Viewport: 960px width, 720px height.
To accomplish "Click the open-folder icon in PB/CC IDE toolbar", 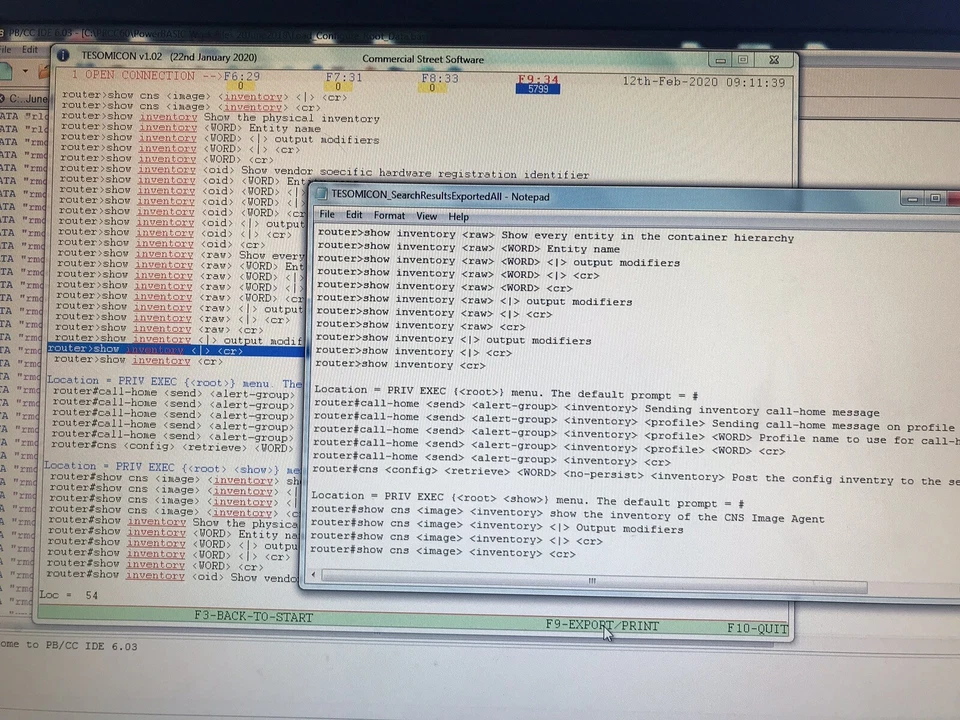I will [43, 71].
